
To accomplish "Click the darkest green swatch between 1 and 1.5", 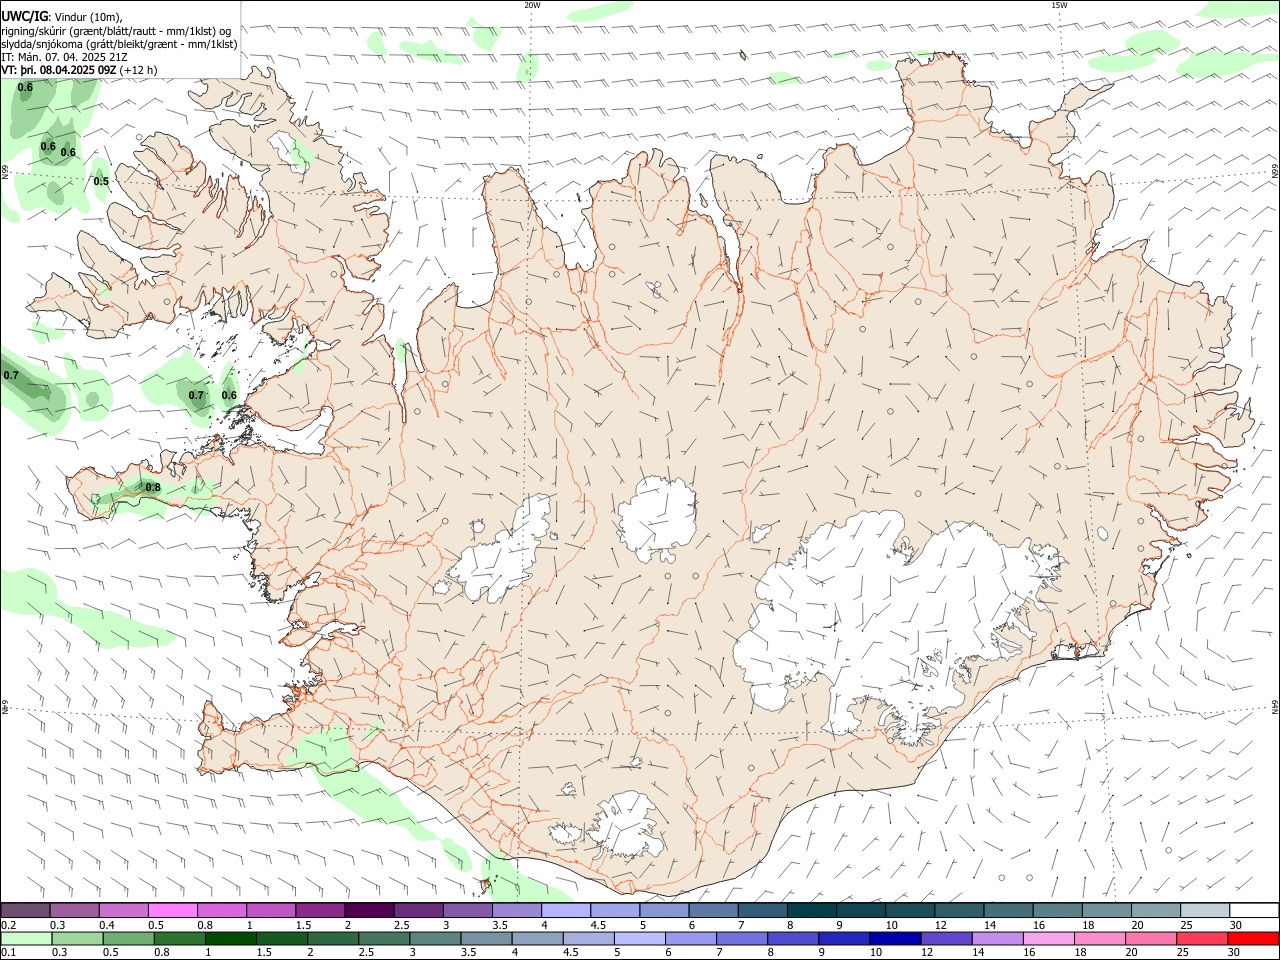I will (x=231, y=939).
